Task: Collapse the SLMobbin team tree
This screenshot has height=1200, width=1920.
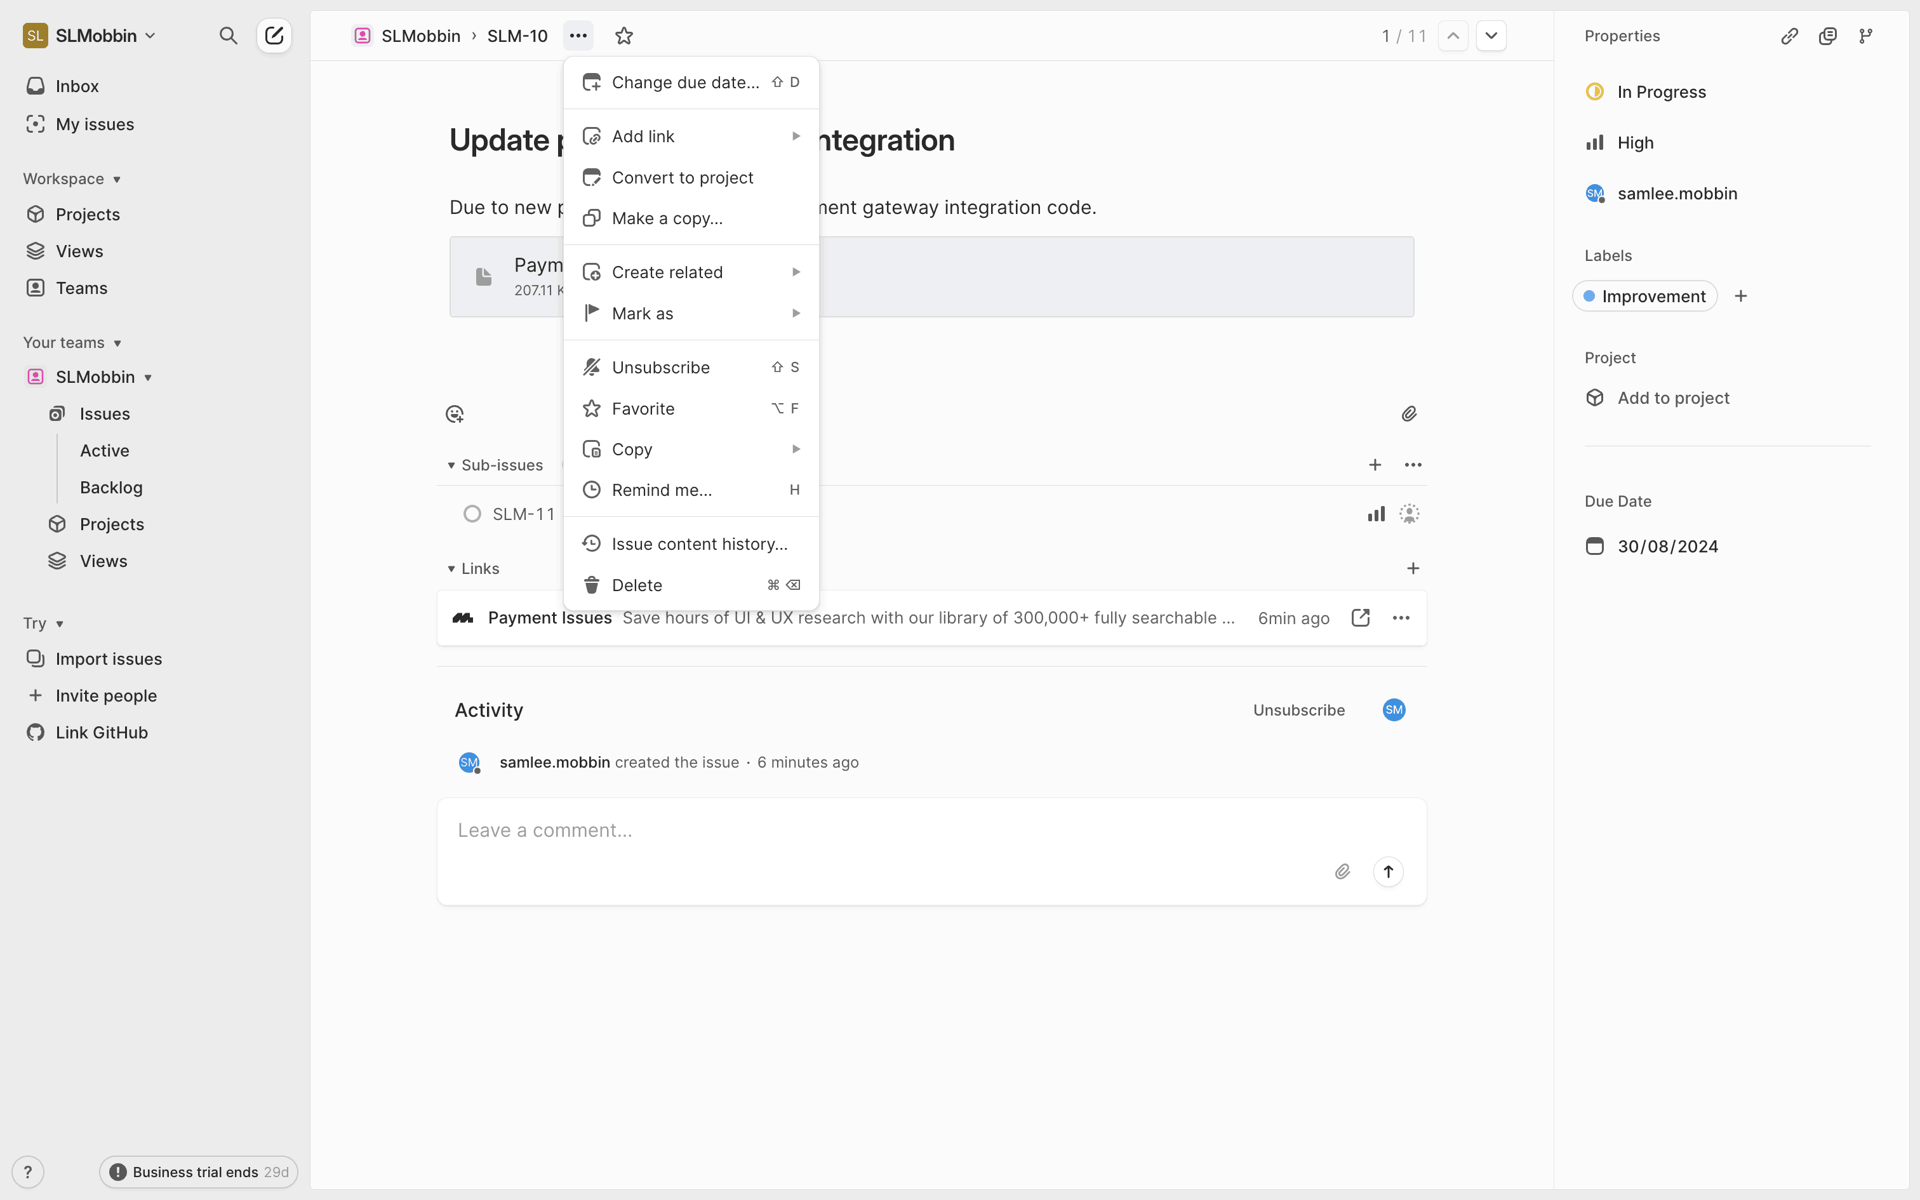Action: tap(148, 378)
